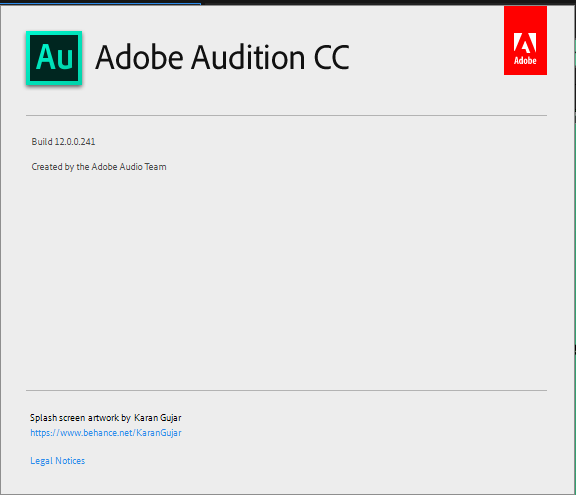This screenshot has width=576, height=495.
Task: Click the red Adobe logo badge
Action: [x=525, y=40]
